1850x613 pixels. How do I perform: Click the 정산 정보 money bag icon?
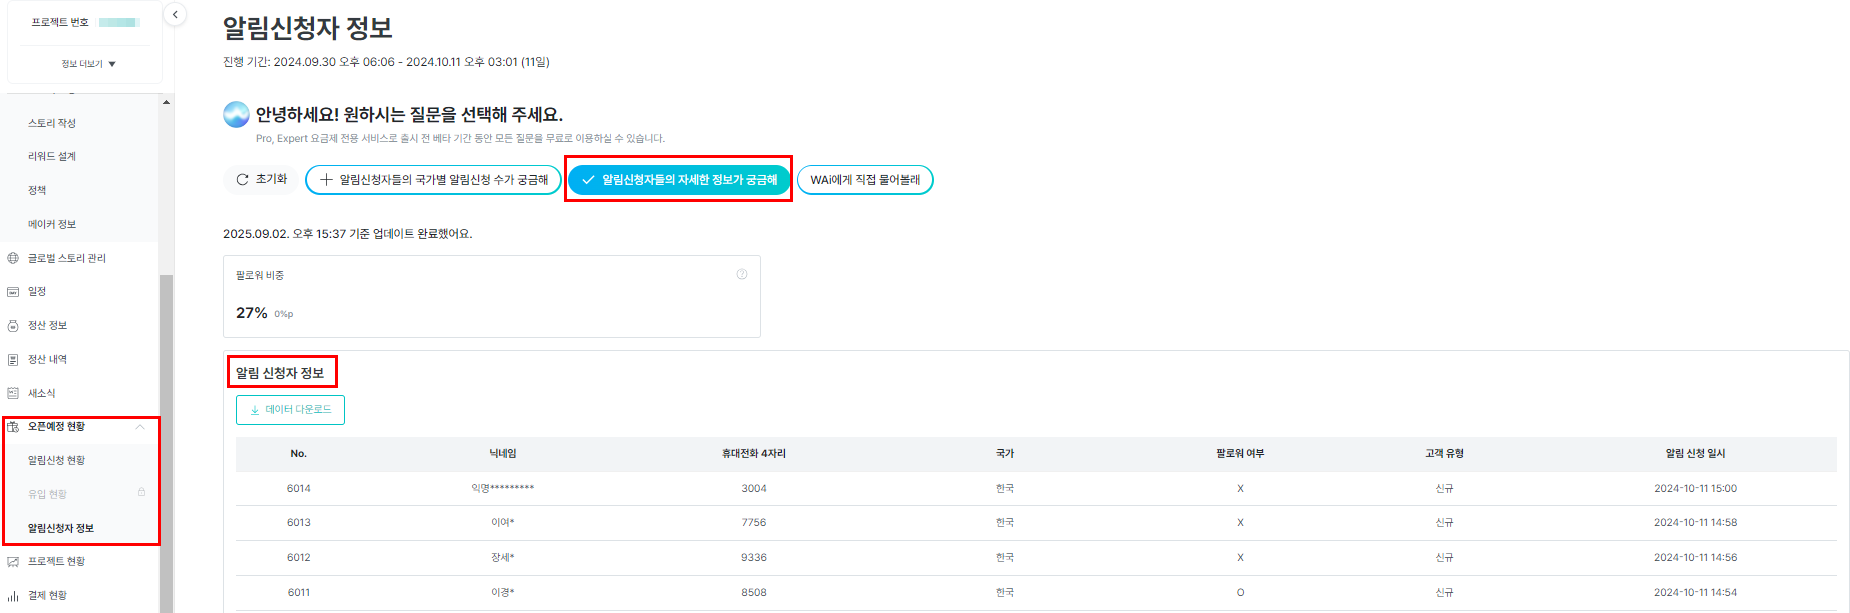point(13,326)
